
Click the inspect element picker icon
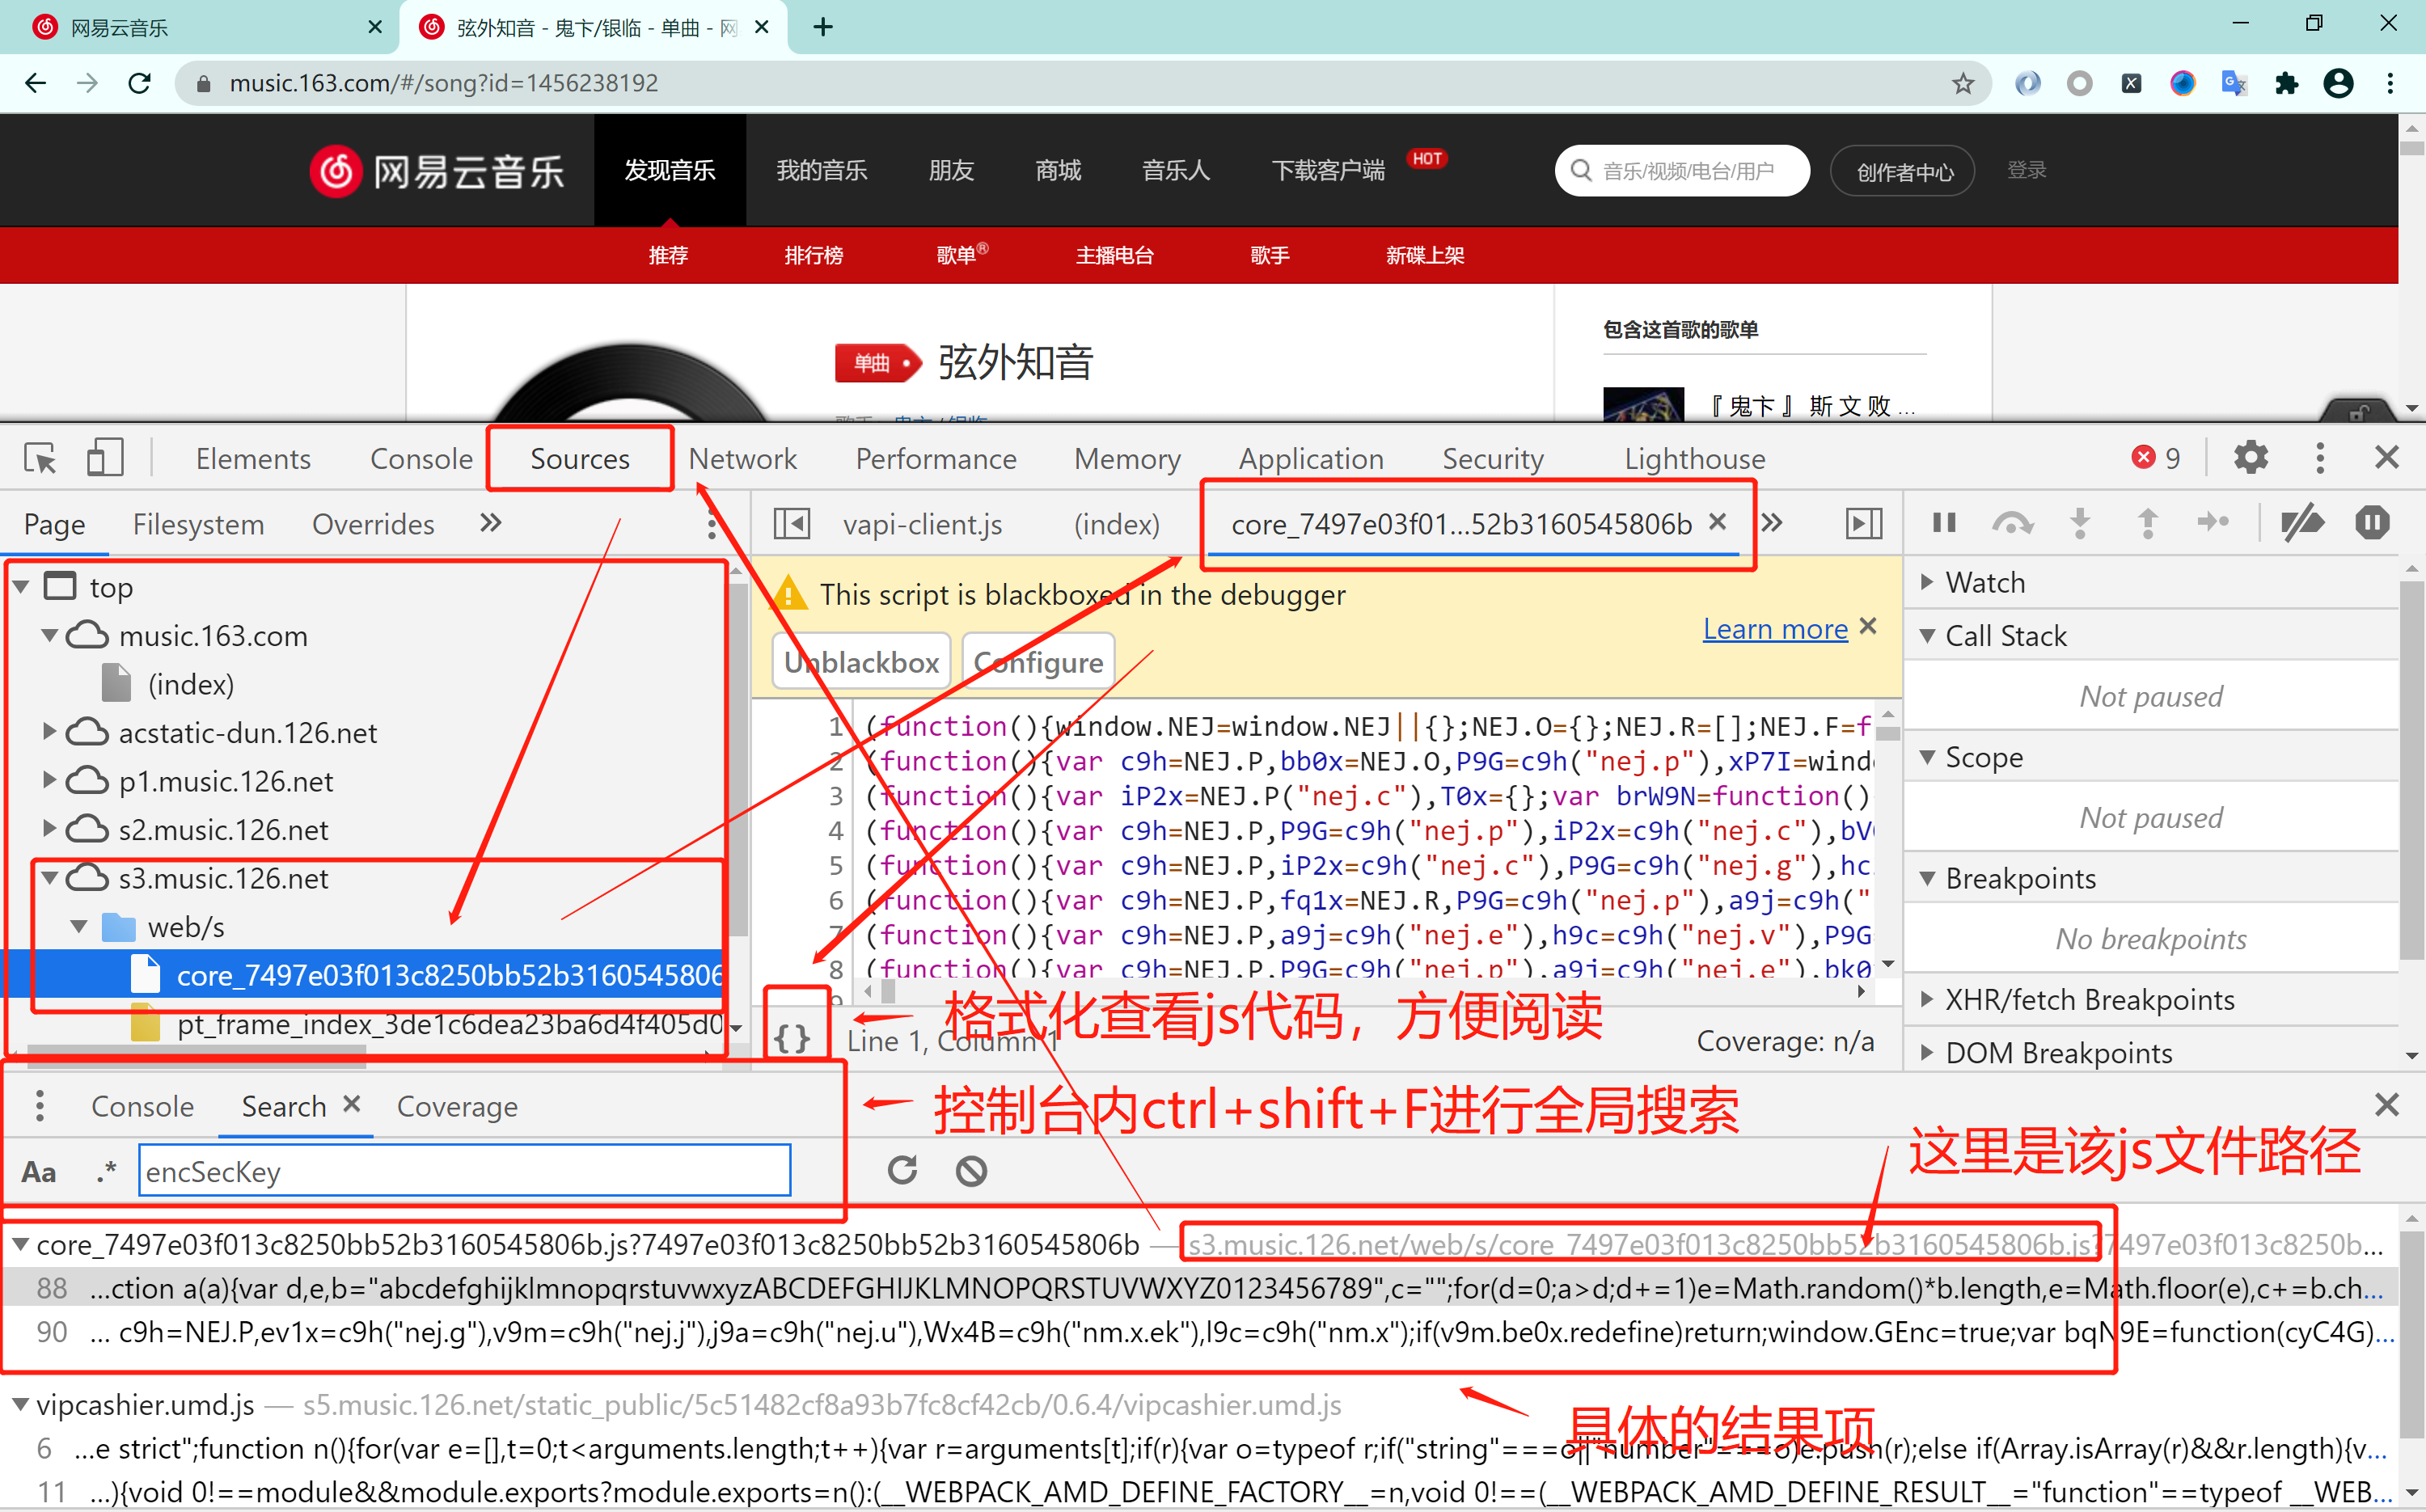pyautogui.click(x=40, y=459)
